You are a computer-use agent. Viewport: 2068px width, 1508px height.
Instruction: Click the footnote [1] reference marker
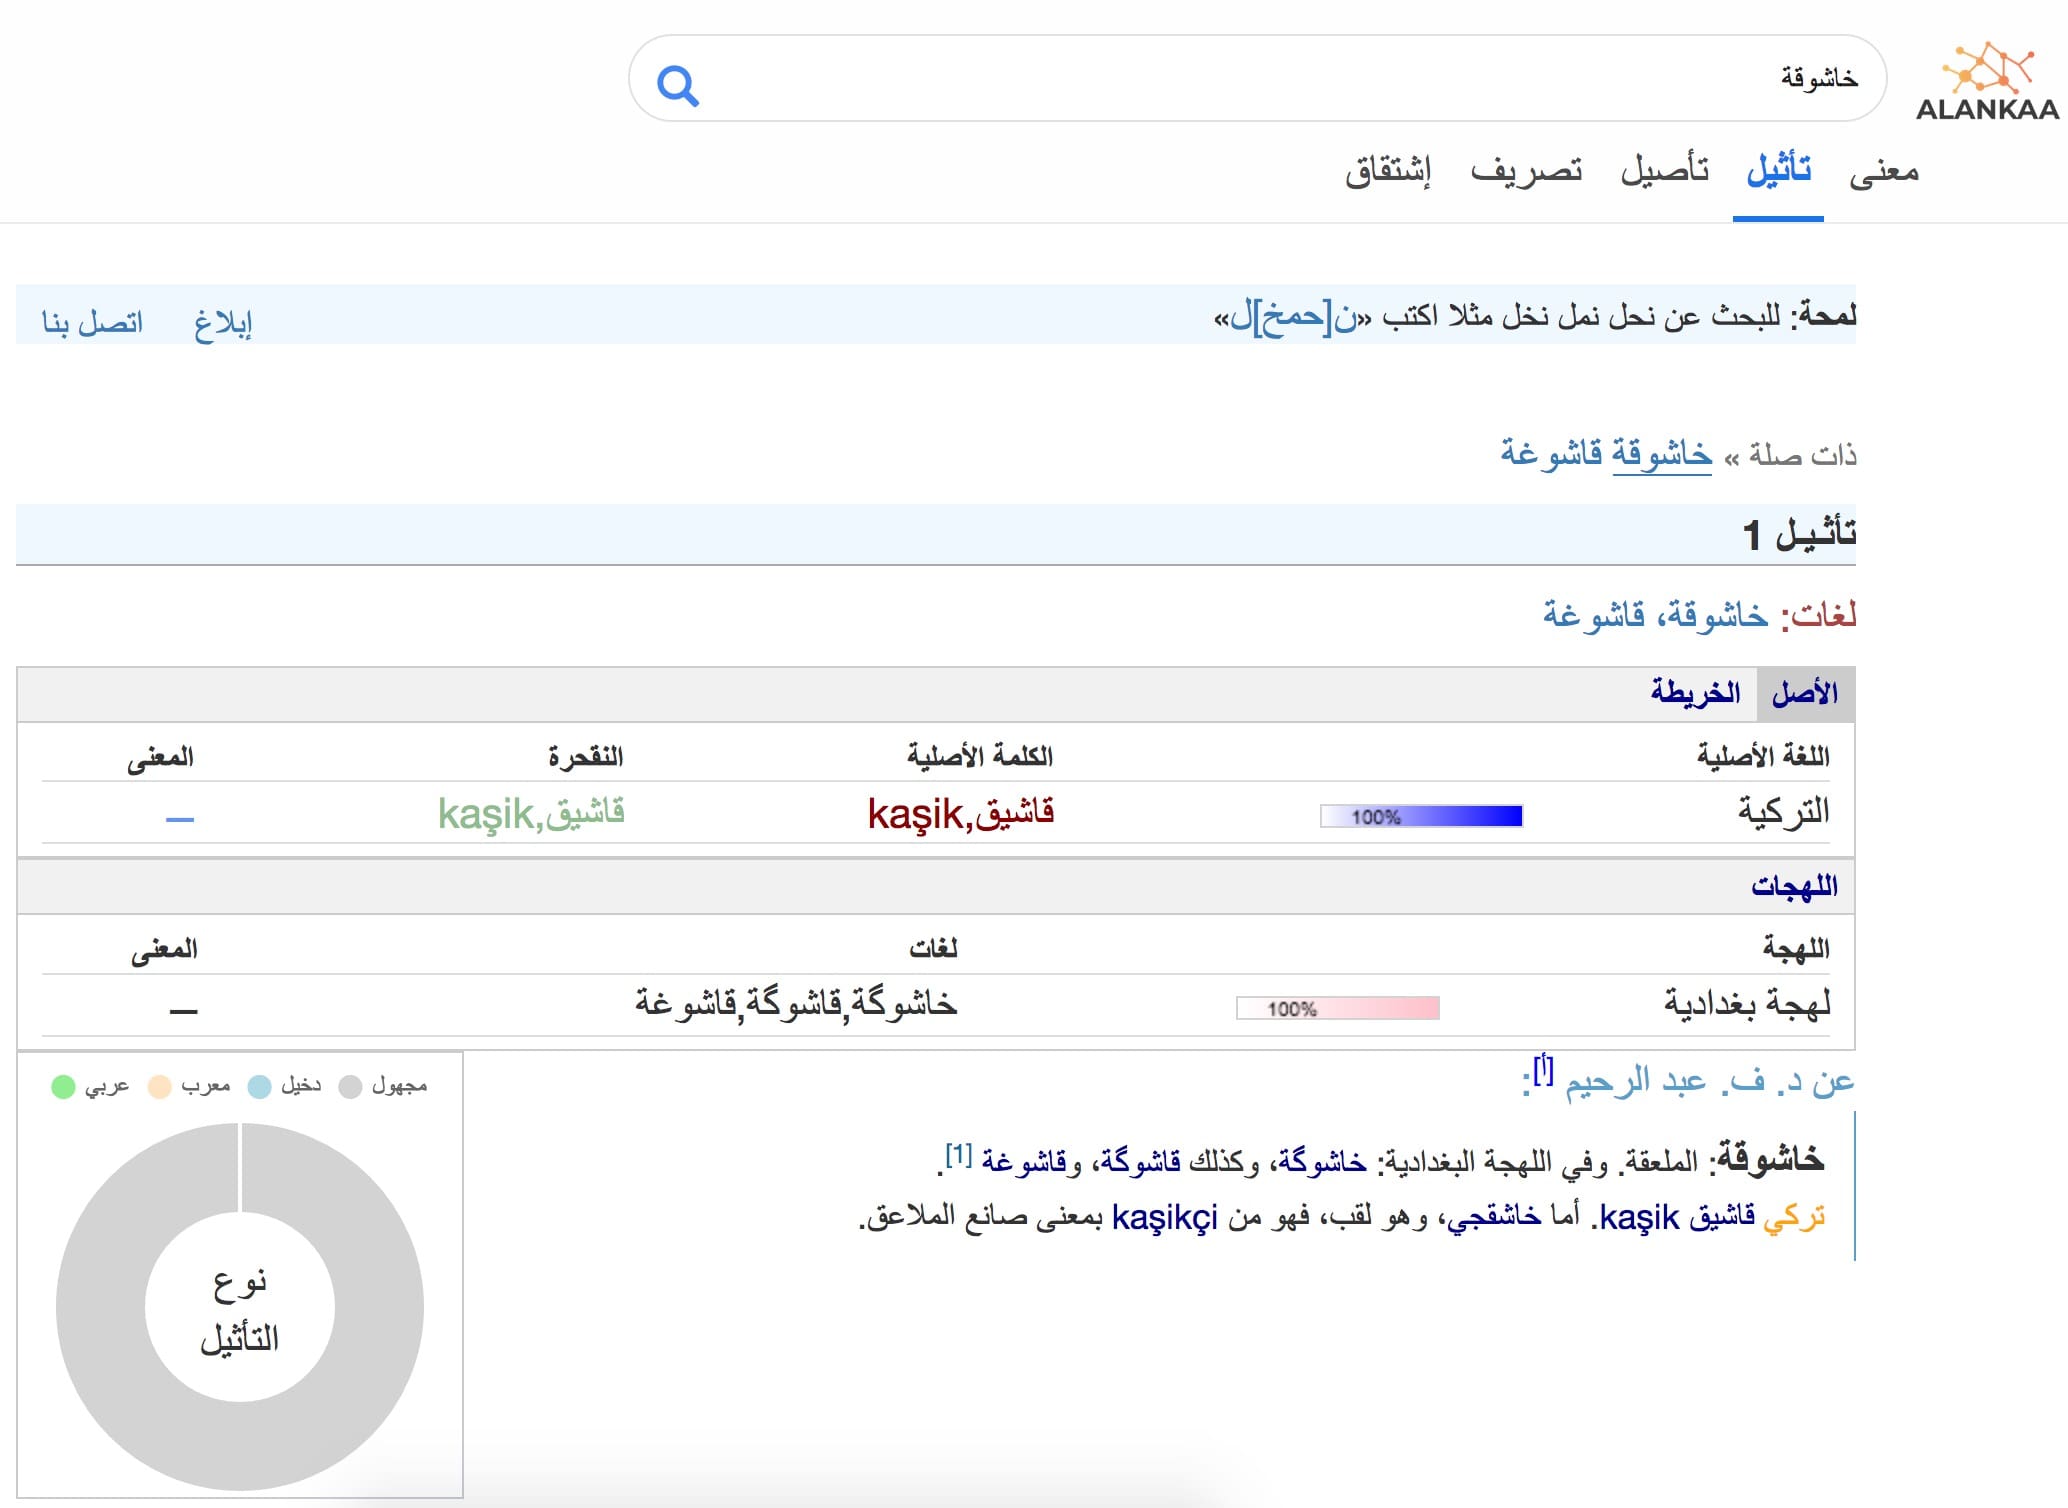tap(958, 1155)
